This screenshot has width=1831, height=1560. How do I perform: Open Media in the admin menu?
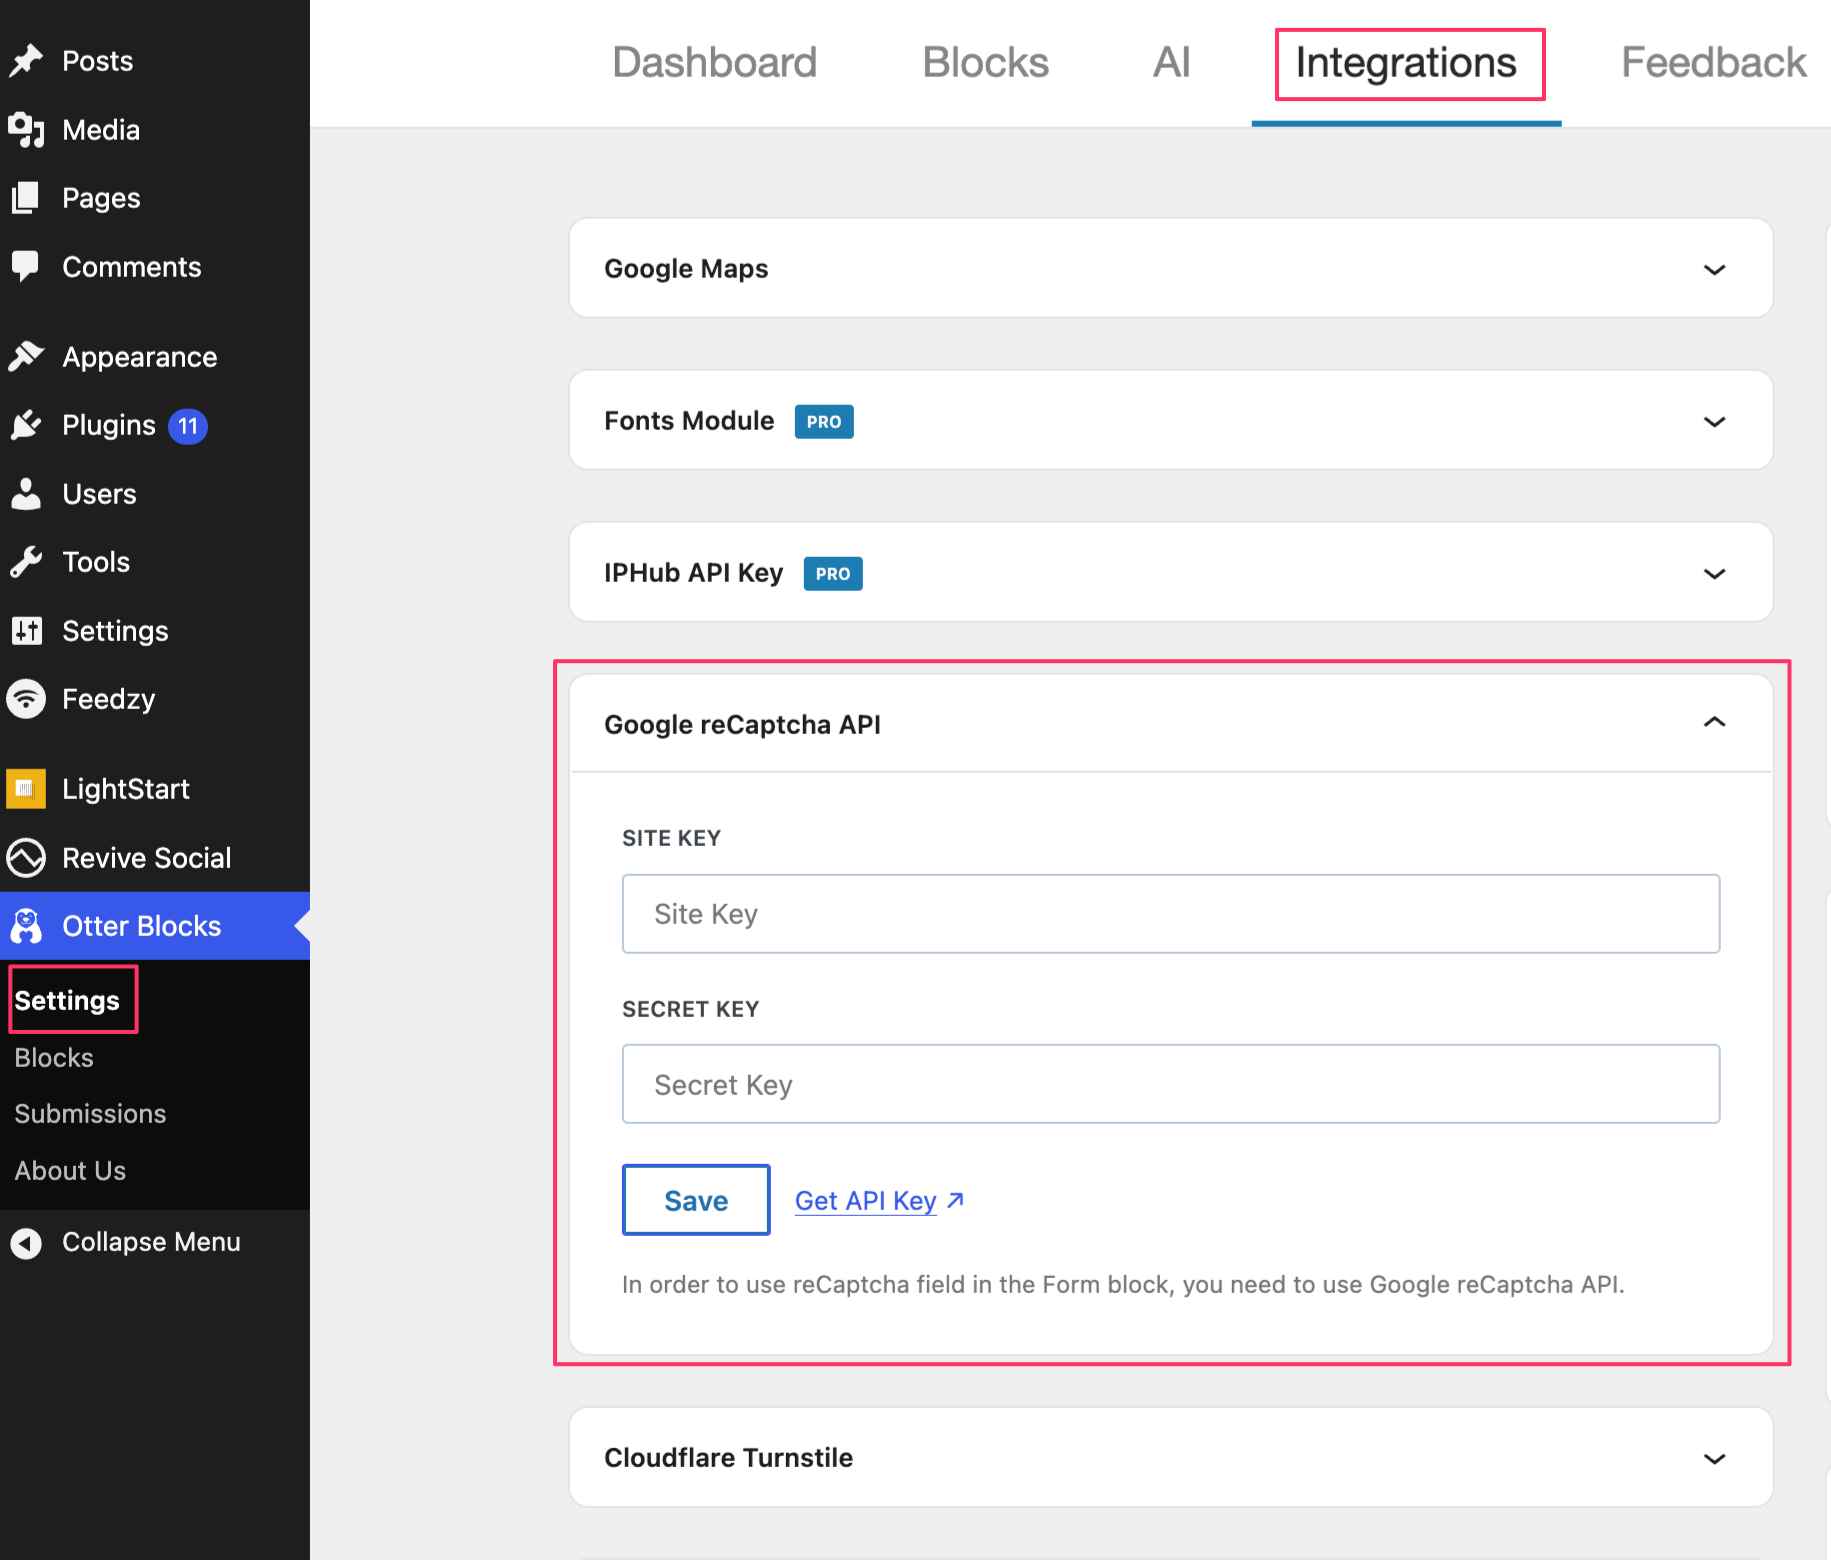101,130
